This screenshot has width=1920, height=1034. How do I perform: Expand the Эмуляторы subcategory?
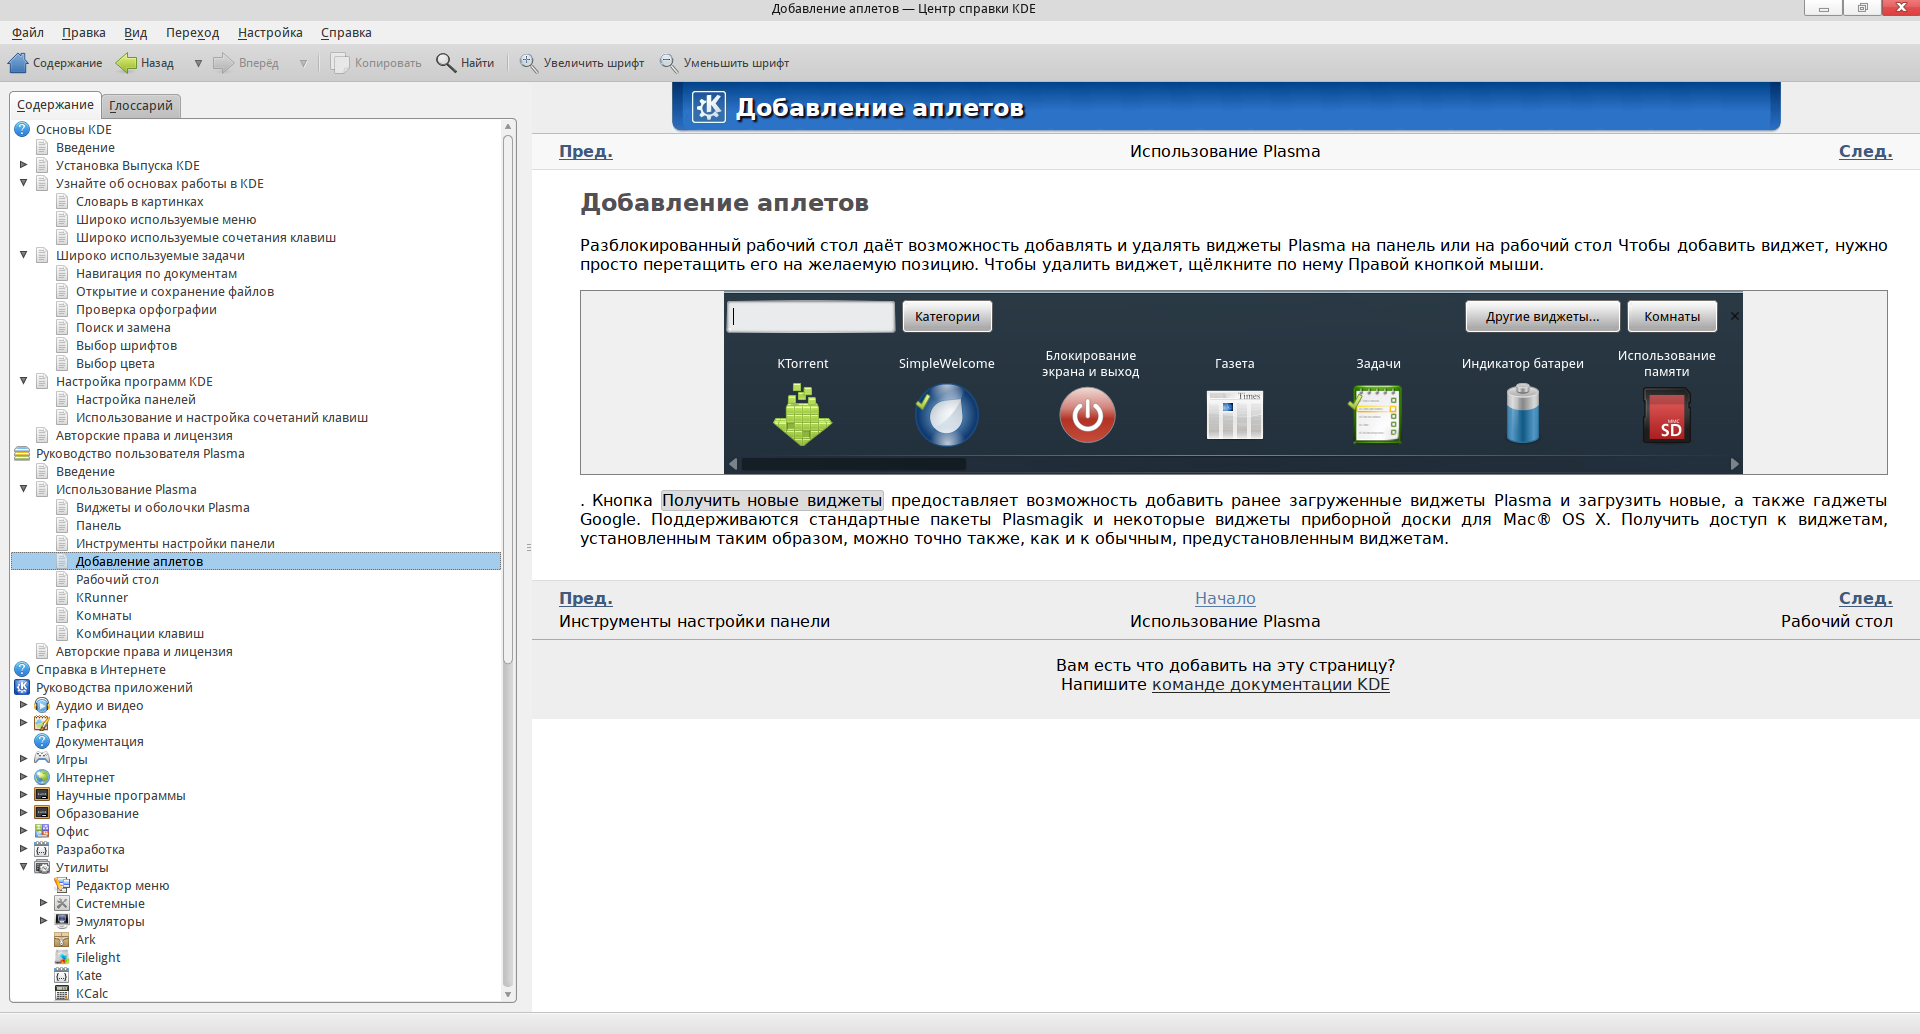coord(44,921)
